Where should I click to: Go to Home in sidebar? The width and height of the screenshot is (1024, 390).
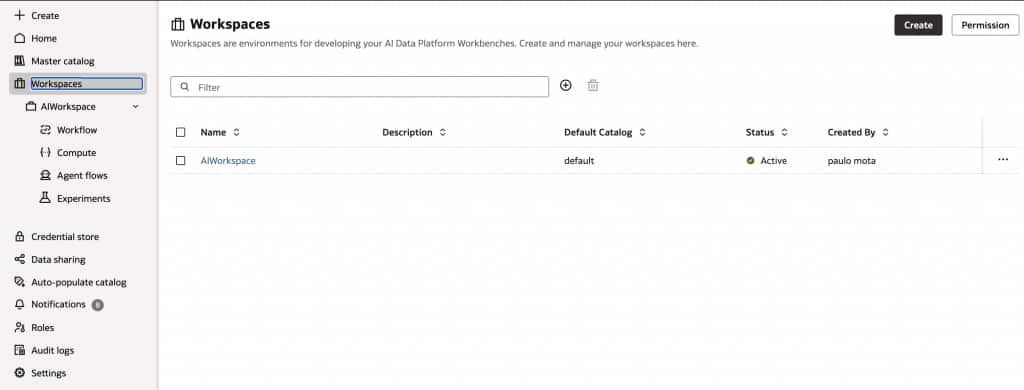pos(44,38)
